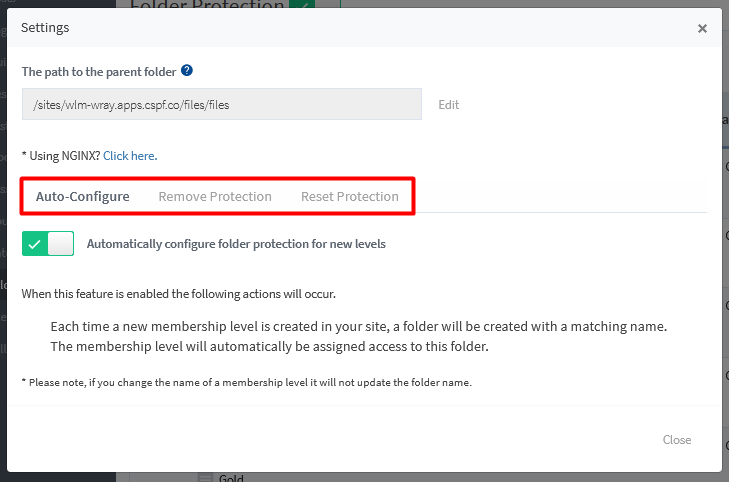Open the NGINX 'Click here.' link
The height and width of the screenshot is (482, 729).
click(130, 156)
